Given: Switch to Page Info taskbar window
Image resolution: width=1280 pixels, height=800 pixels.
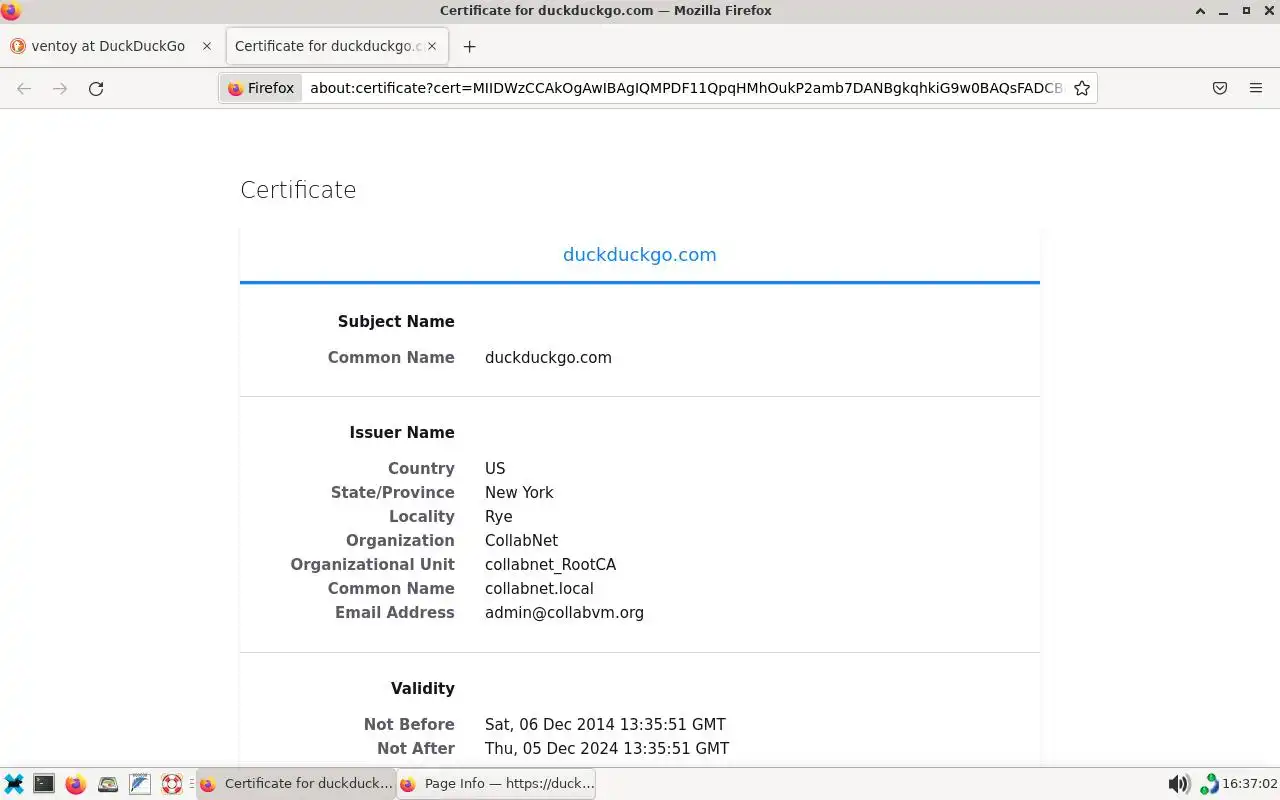Looking at the screenshot, I should [497, 784].
